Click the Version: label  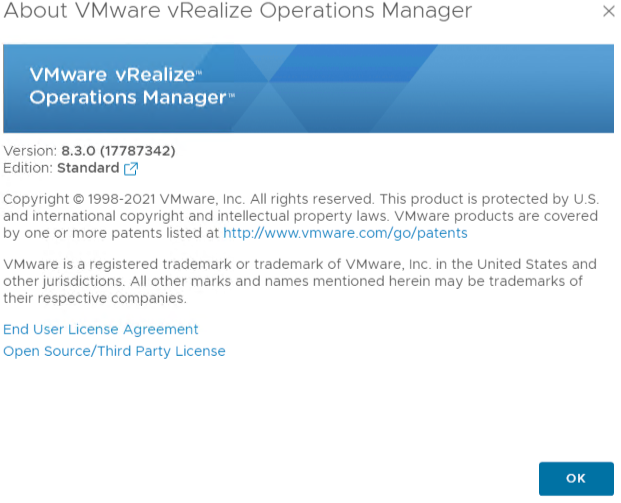tap(30, 151)
